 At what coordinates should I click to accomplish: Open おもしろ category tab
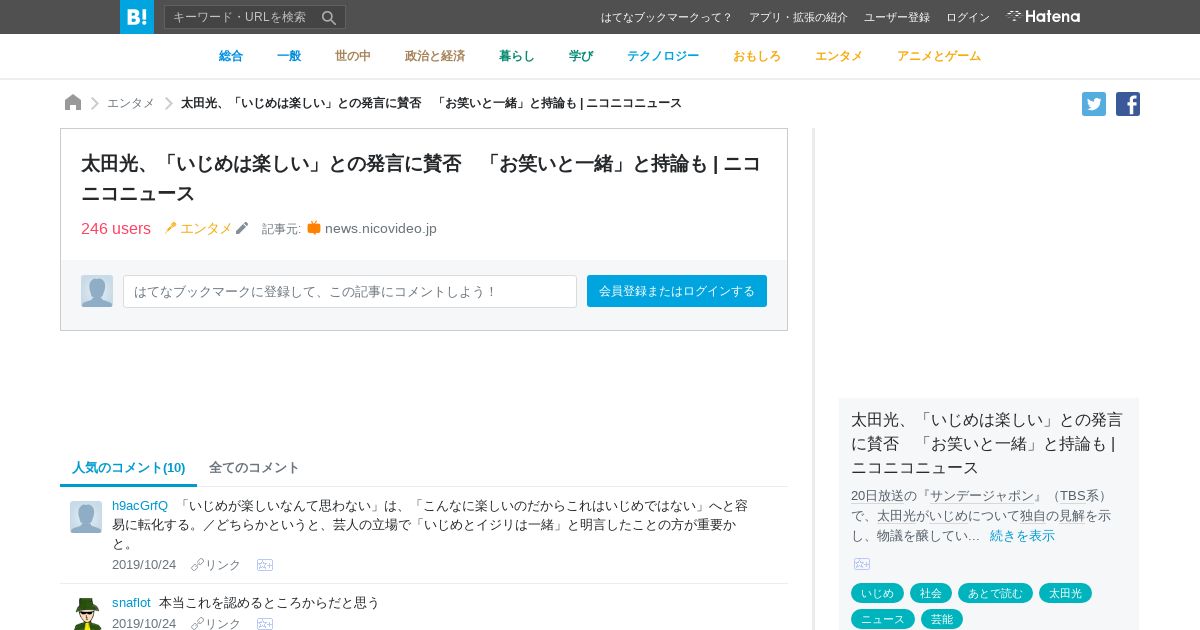tap(757, 56)
